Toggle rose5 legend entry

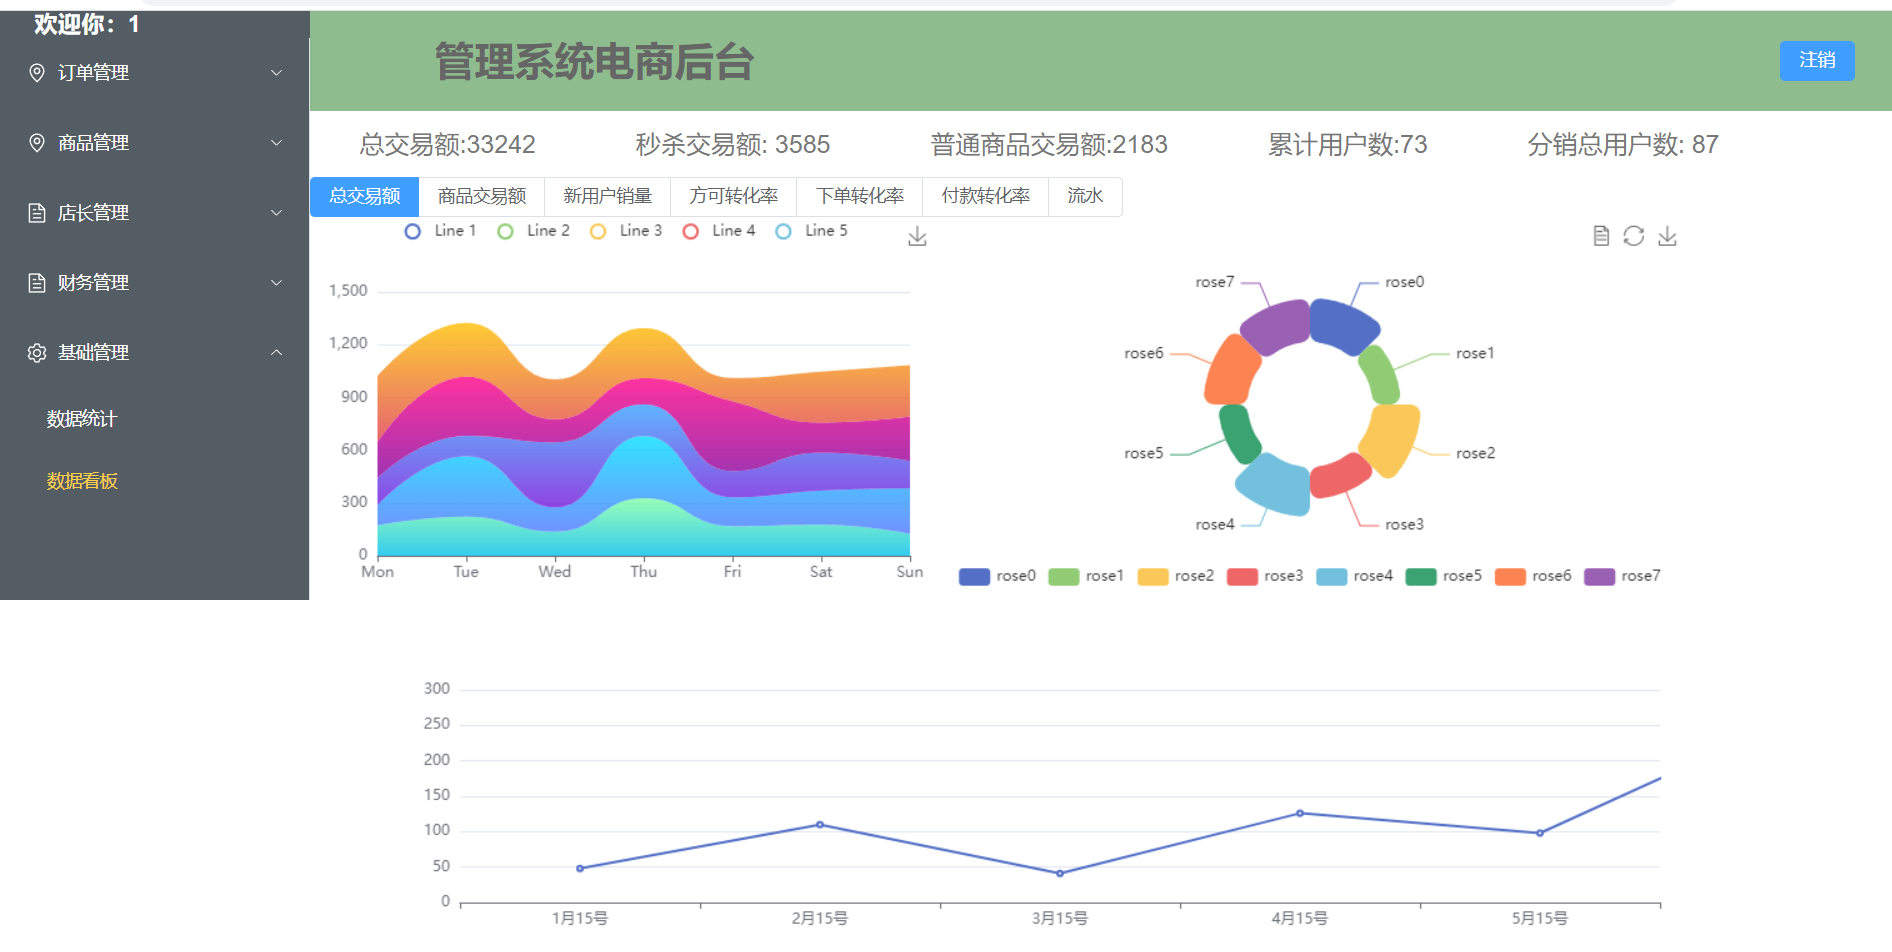point(1443,576)
